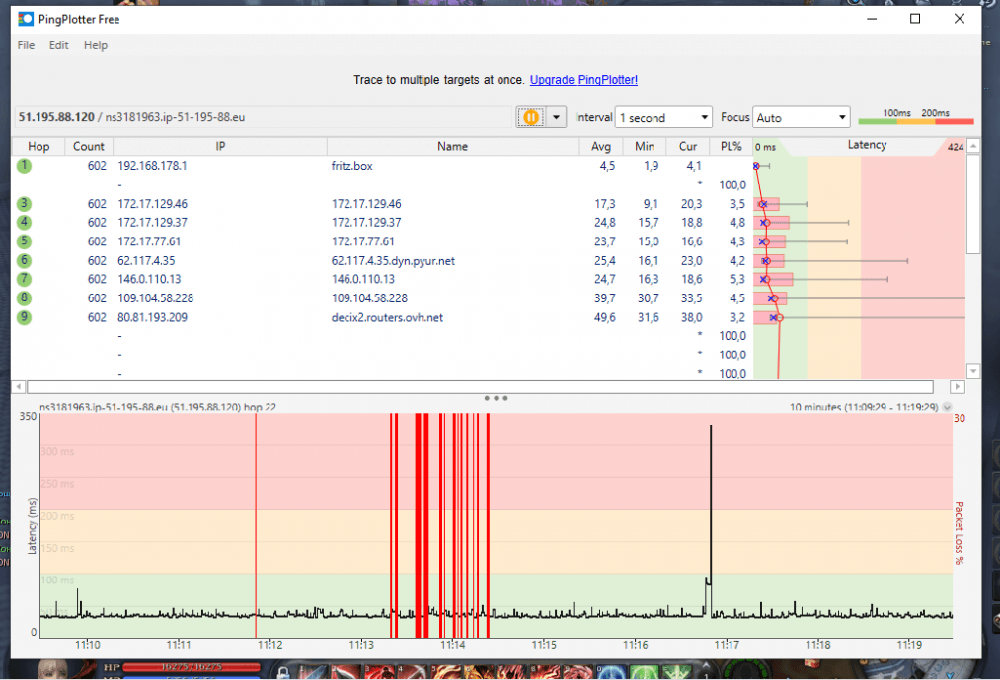1000x680 pixels.
Task: Select the green hop 6 circle
Action: pyautogui.click(x=24, y=261)
